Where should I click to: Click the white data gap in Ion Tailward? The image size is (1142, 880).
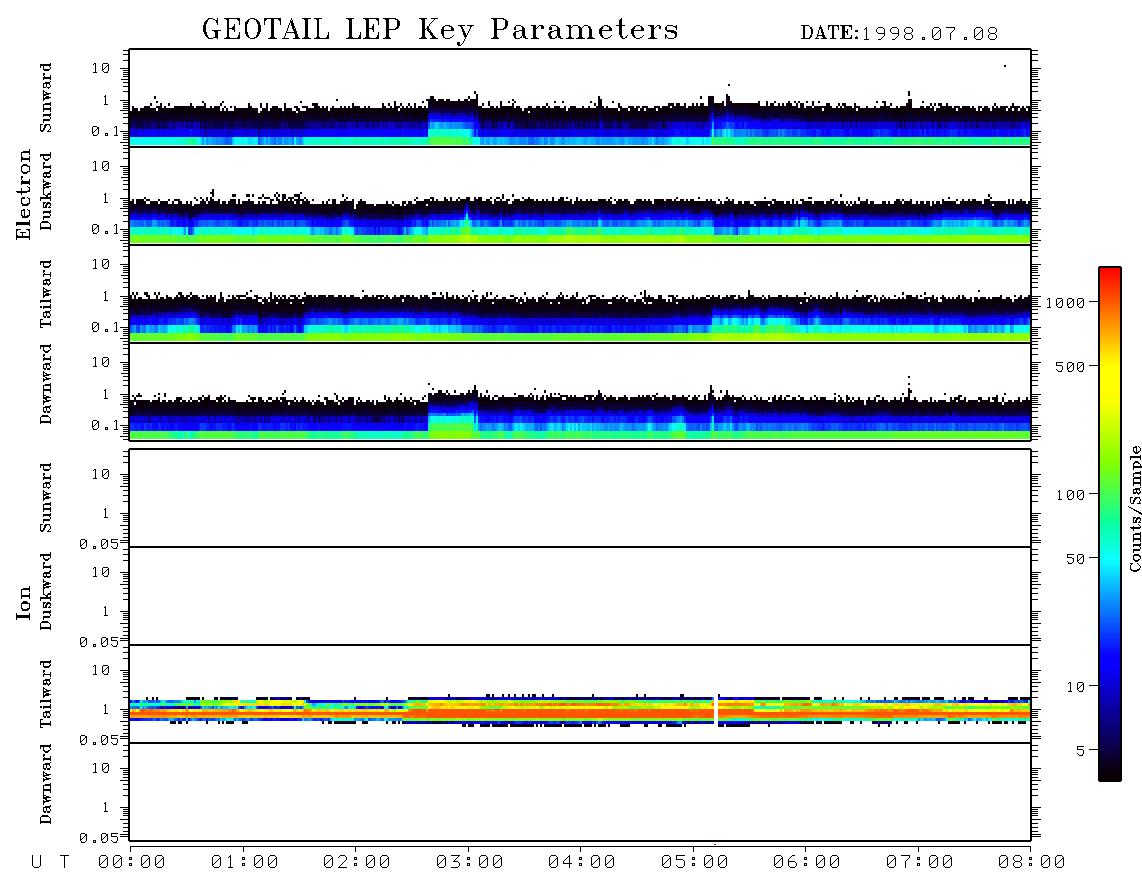click(717, 710)
